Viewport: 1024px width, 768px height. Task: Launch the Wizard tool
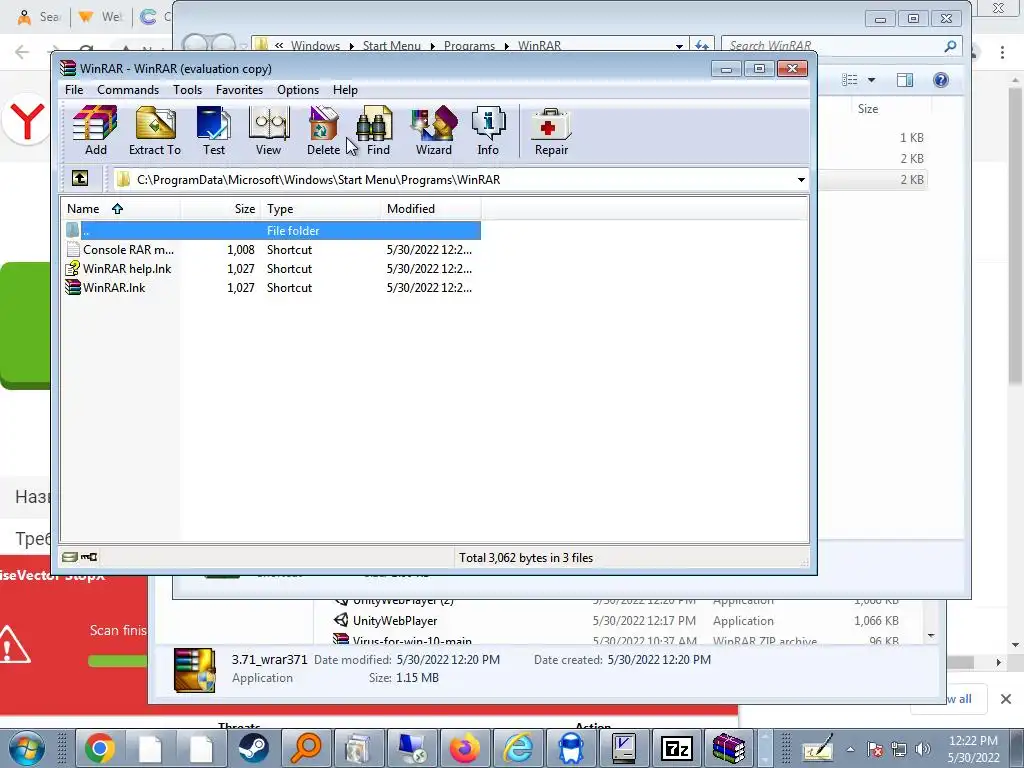434,131
